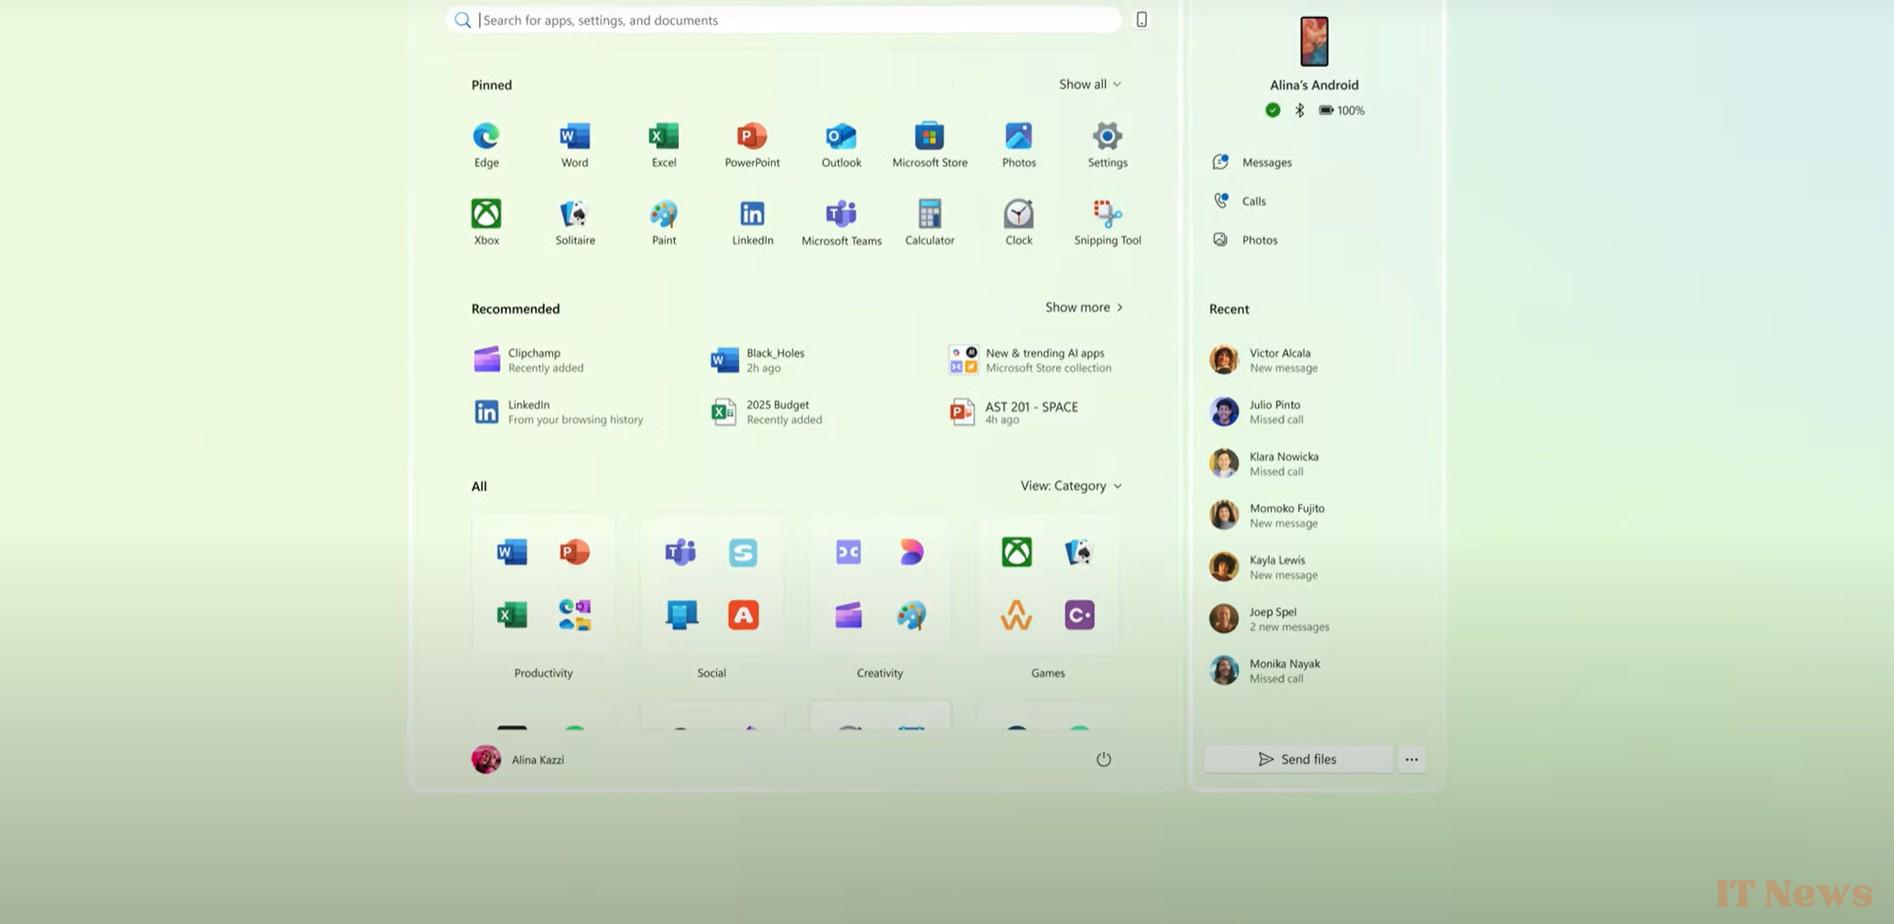Click the search input field
Viewport: 1894px width, 924px height.
pos(783,20)
